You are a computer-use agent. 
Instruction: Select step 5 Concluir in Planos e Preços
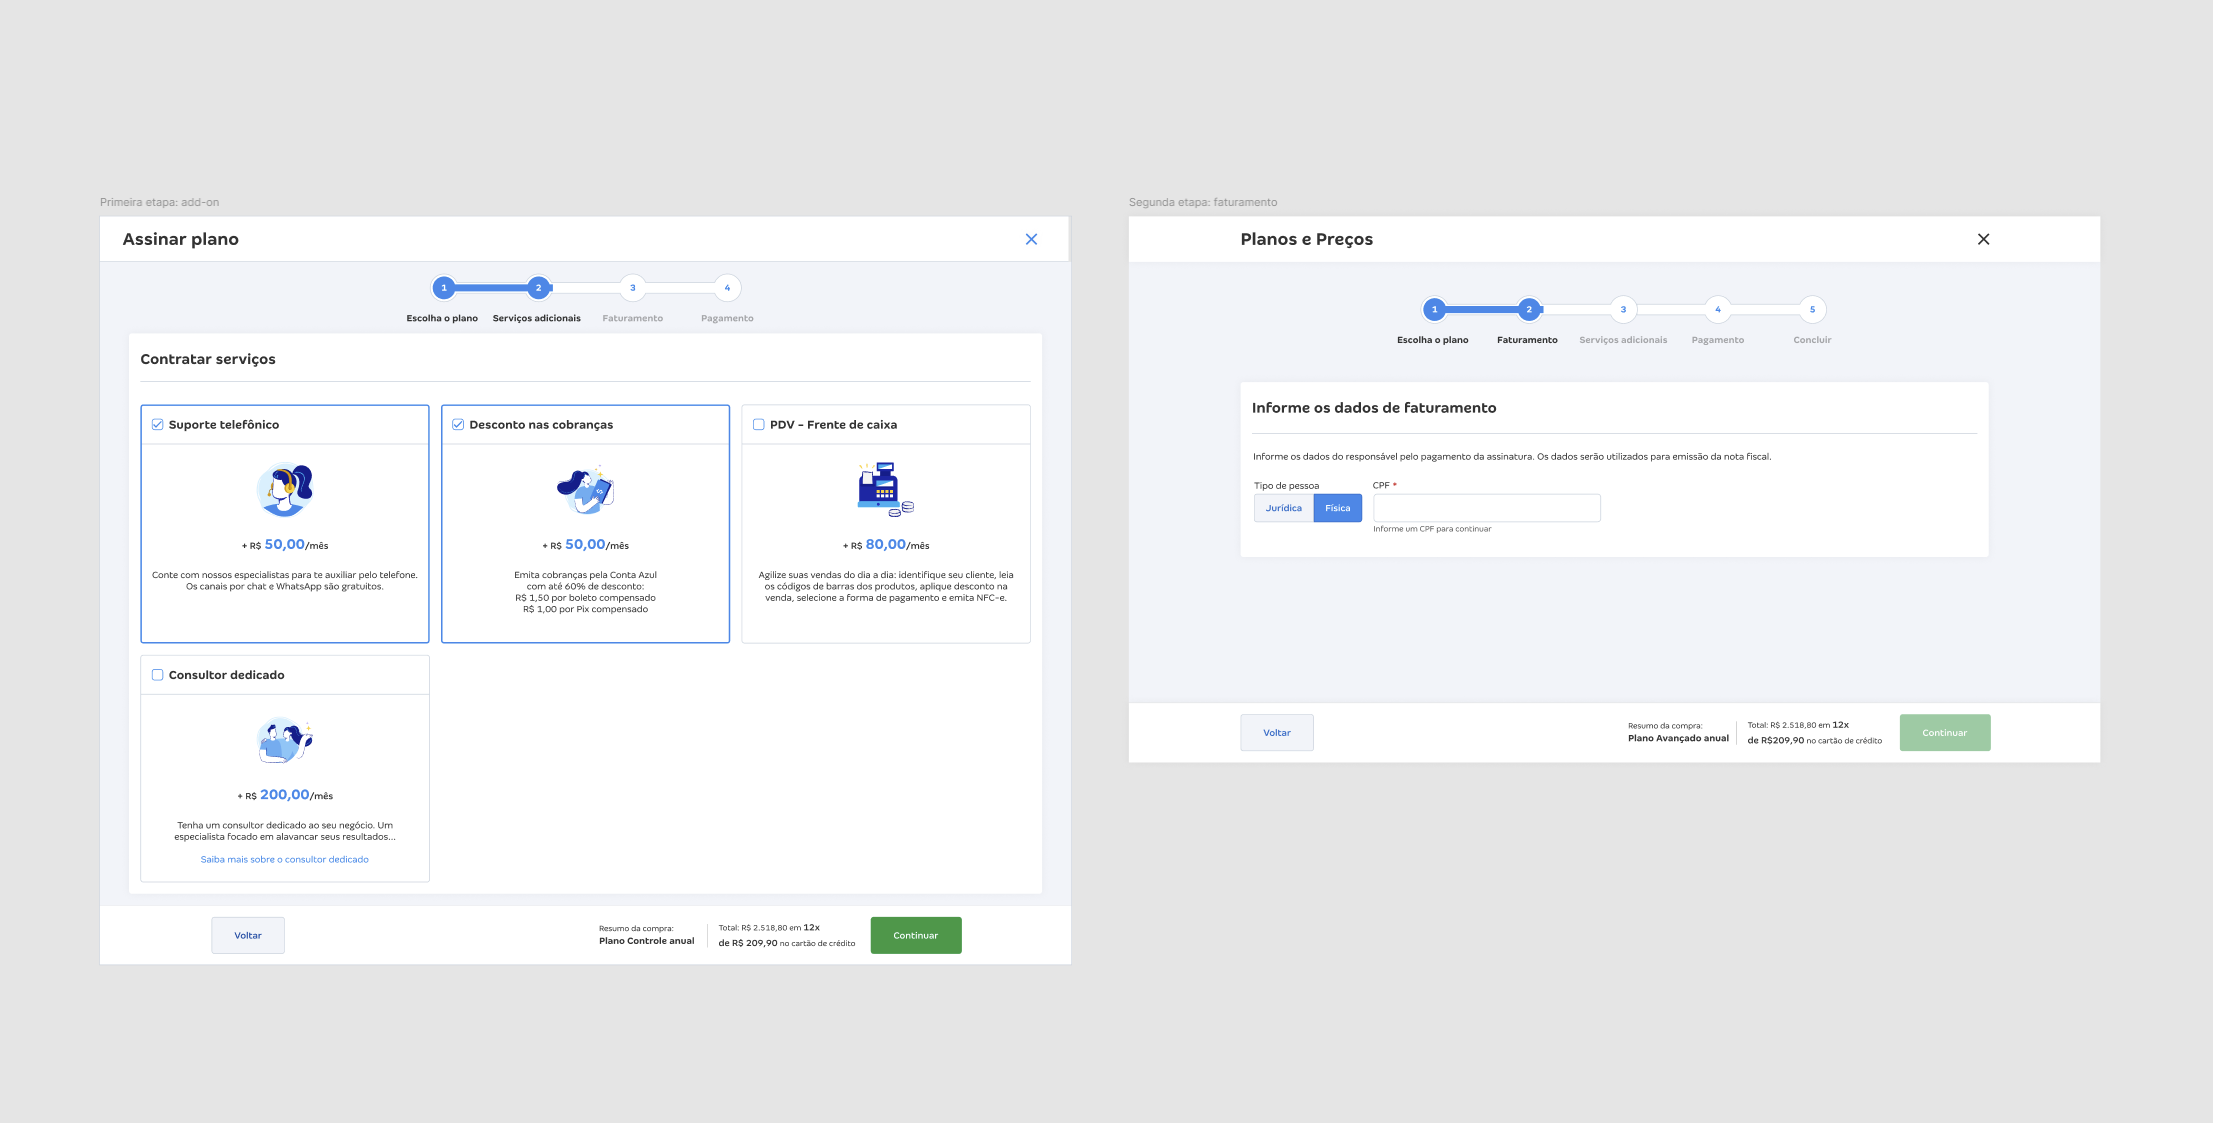point(1812,310)
